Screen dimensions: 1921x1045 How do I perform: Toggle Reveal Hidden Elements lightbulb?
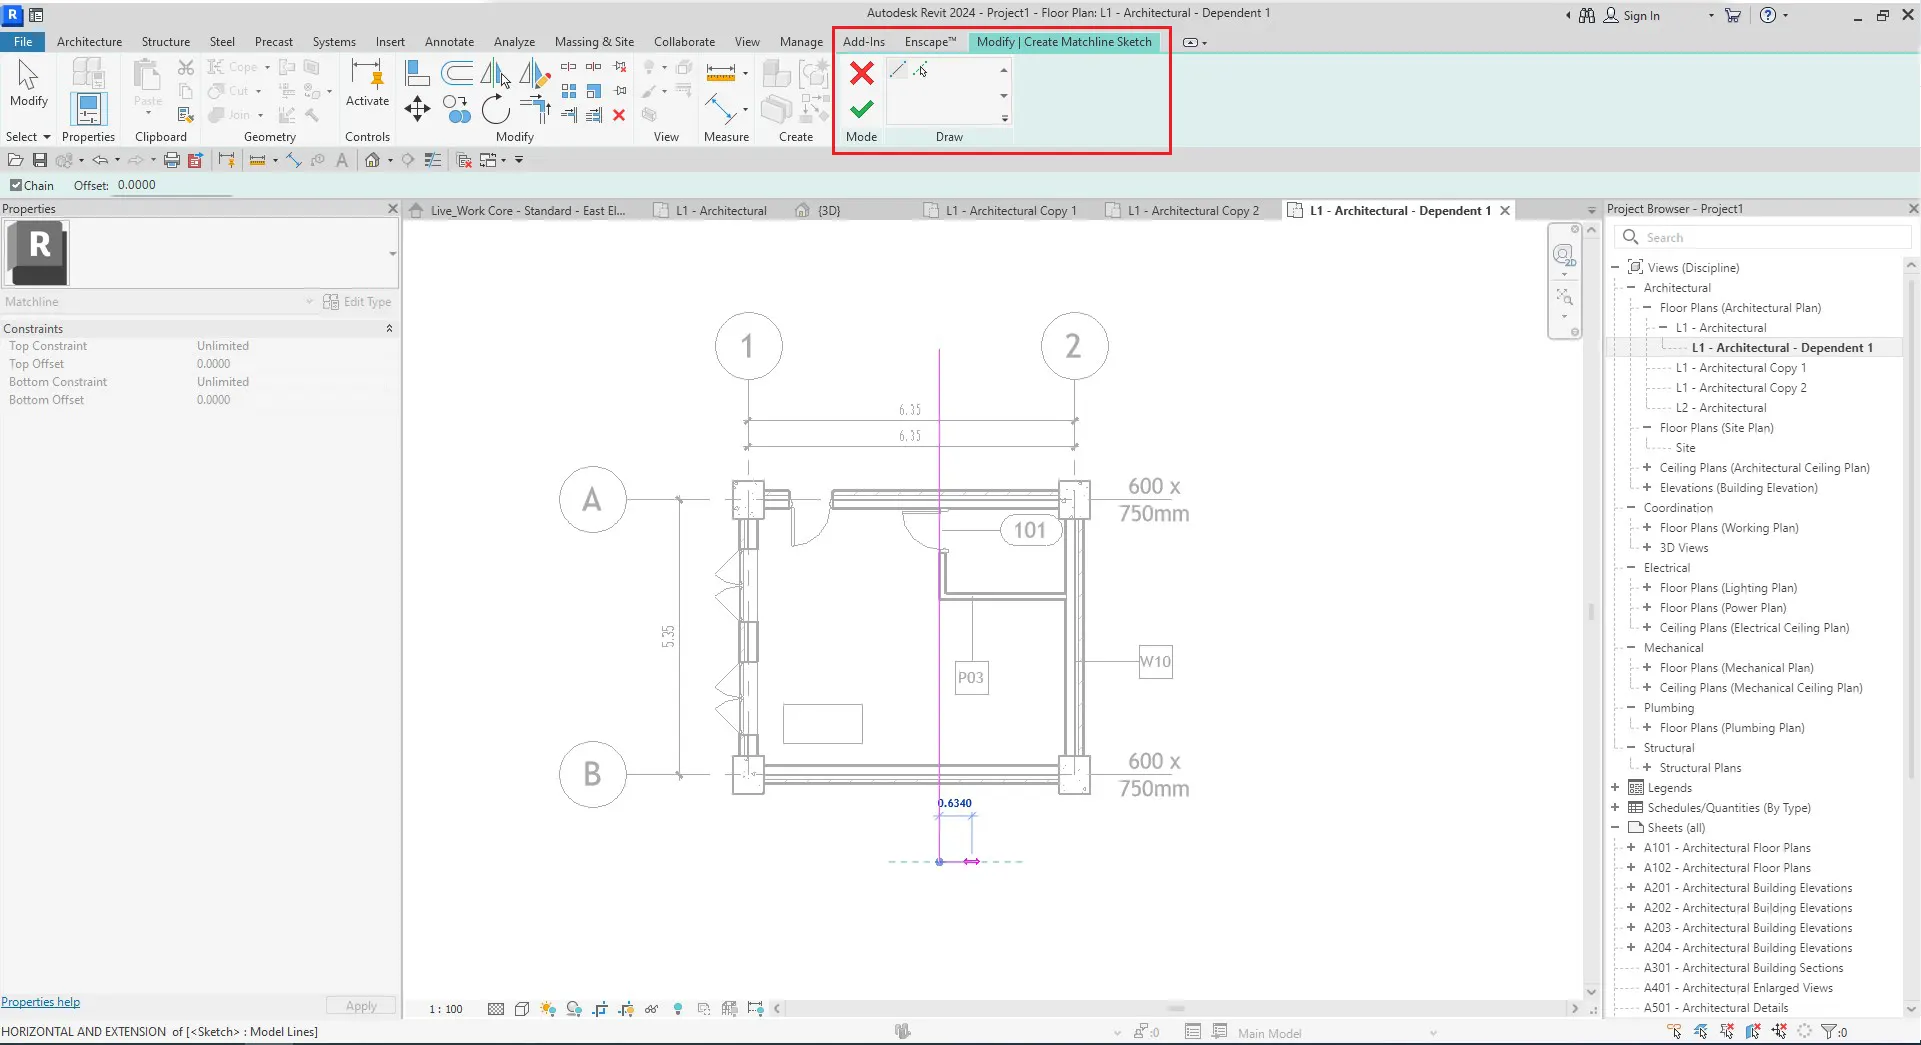coord(678,1009)
